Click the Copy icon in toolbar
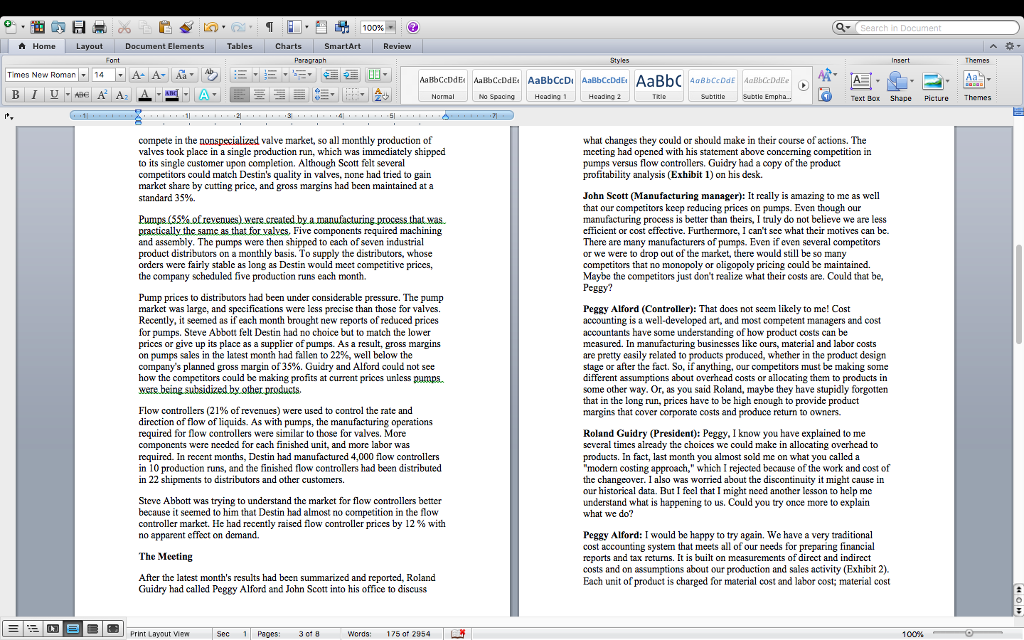Viewport: 1024px width, 640px height. point(145,27)
